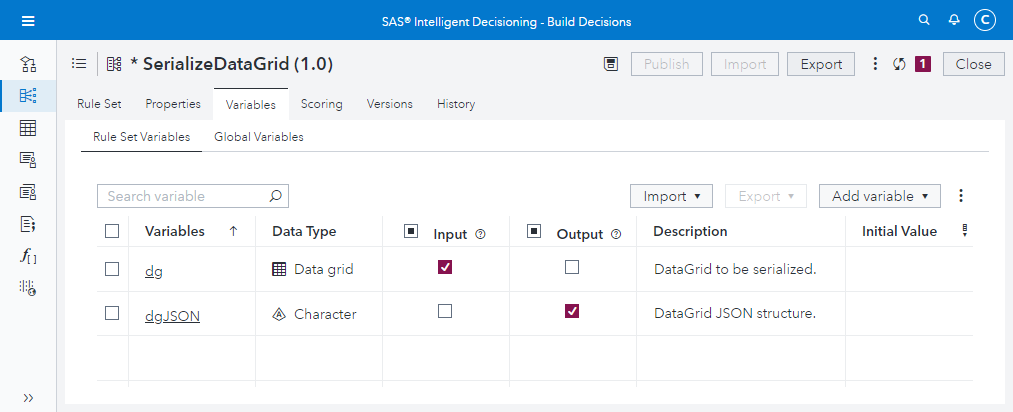Open the Import dropdown above table
1013x412 pixels.
pyautogui.click(x=671, y=196)
